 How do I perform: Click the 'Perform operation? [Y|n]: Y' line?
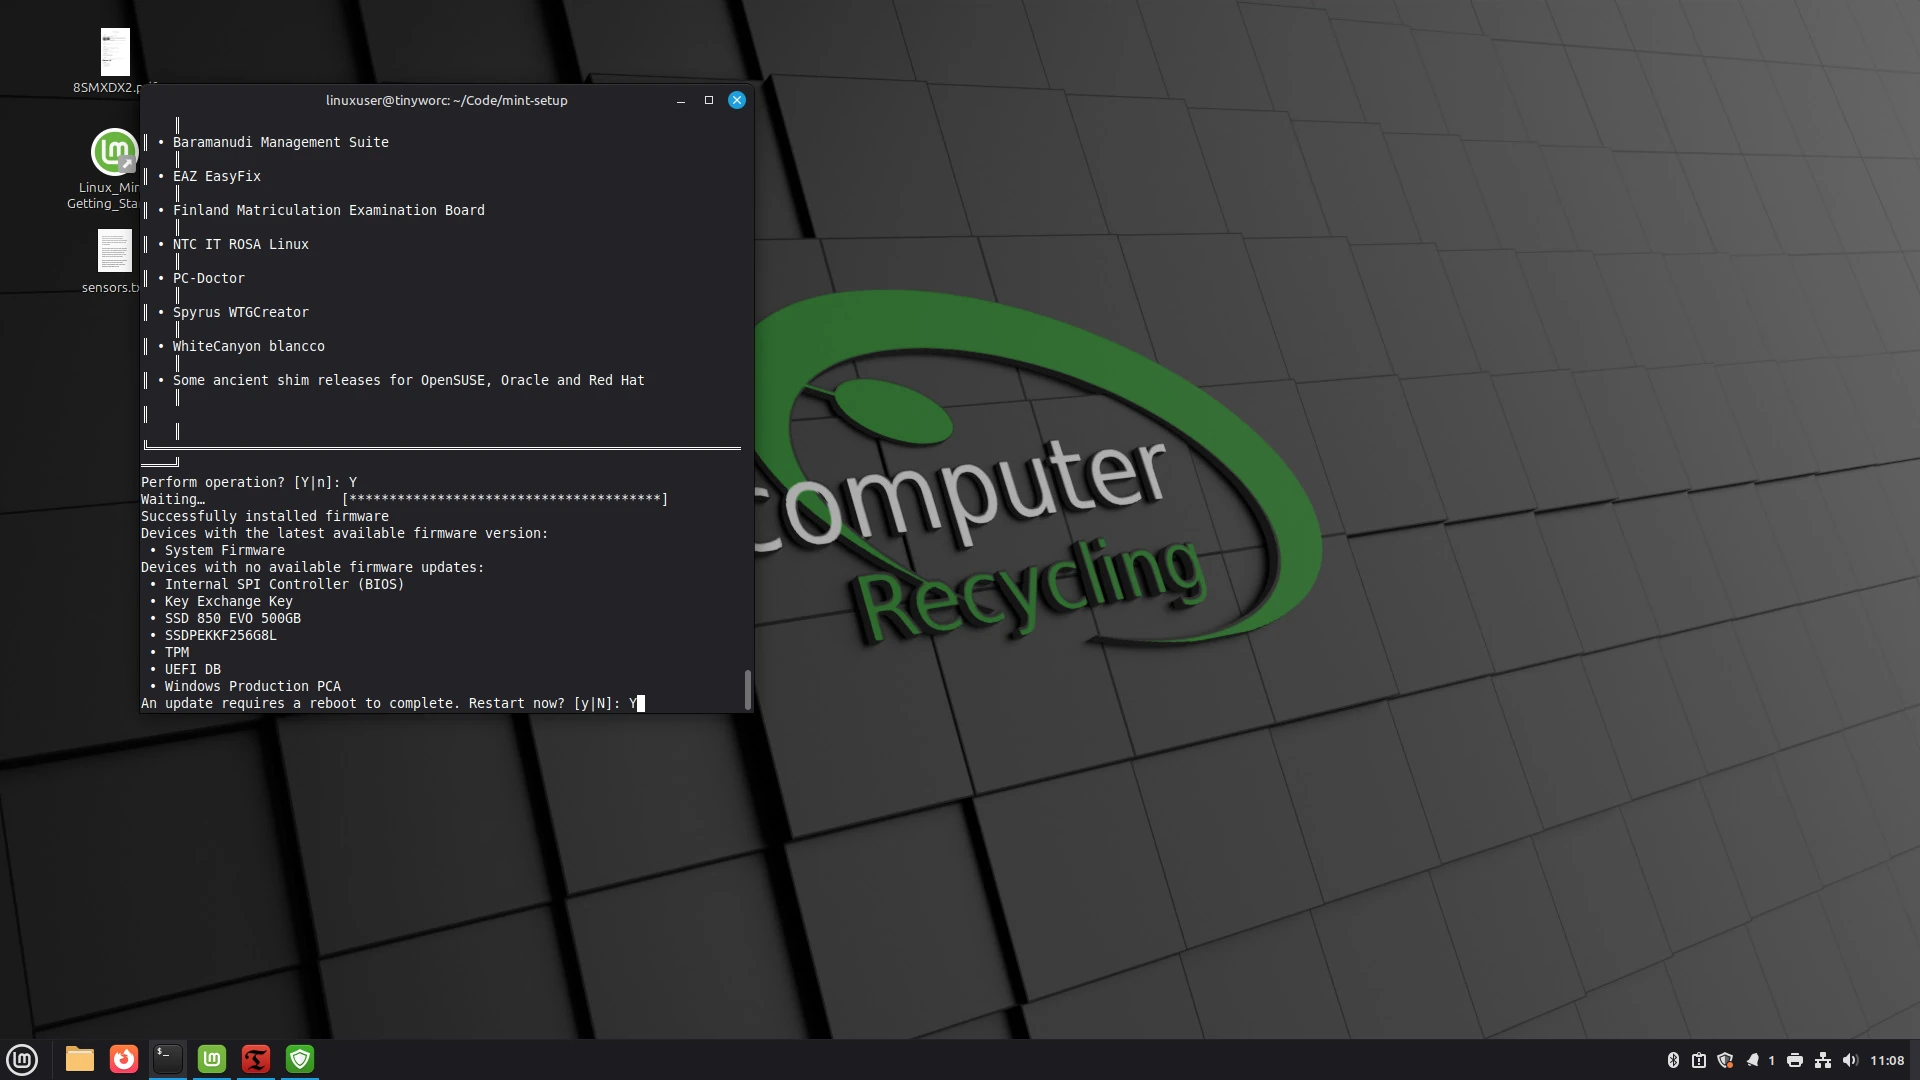click(x=249, y=482)
